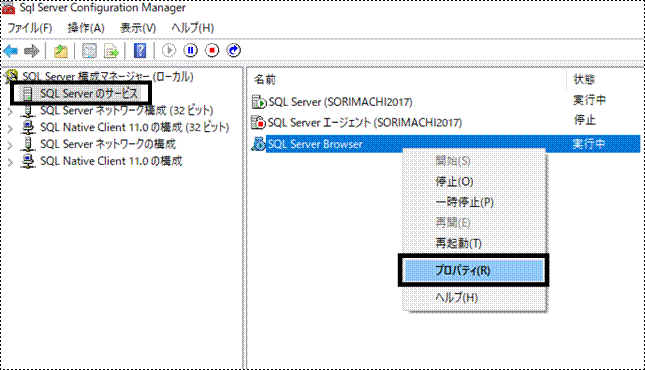Screen dimensions: 645x370
Task: Select SQL Server ネットワーク構成 (32 ビット) item
Action: 127,110
